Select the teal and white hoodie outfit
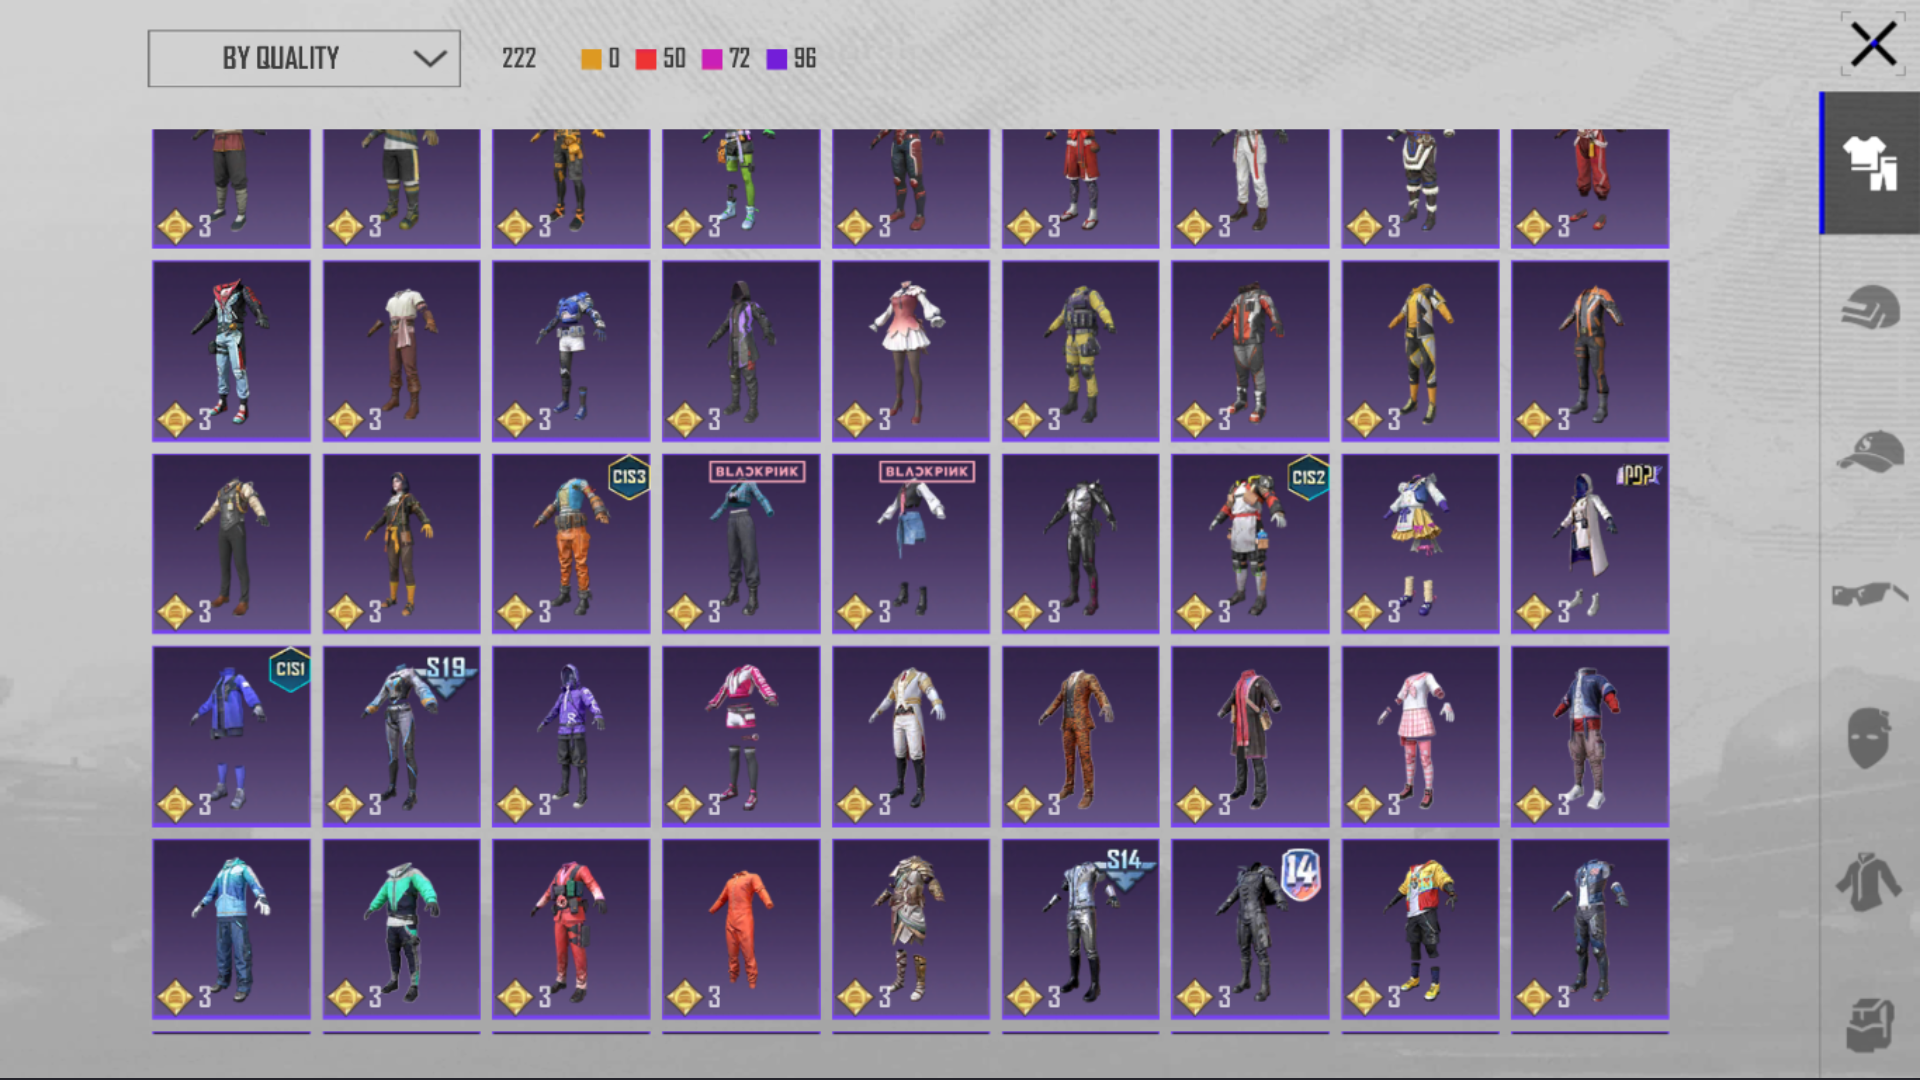The width and height of the screenshot is (1920, 1080). (401, 929)
